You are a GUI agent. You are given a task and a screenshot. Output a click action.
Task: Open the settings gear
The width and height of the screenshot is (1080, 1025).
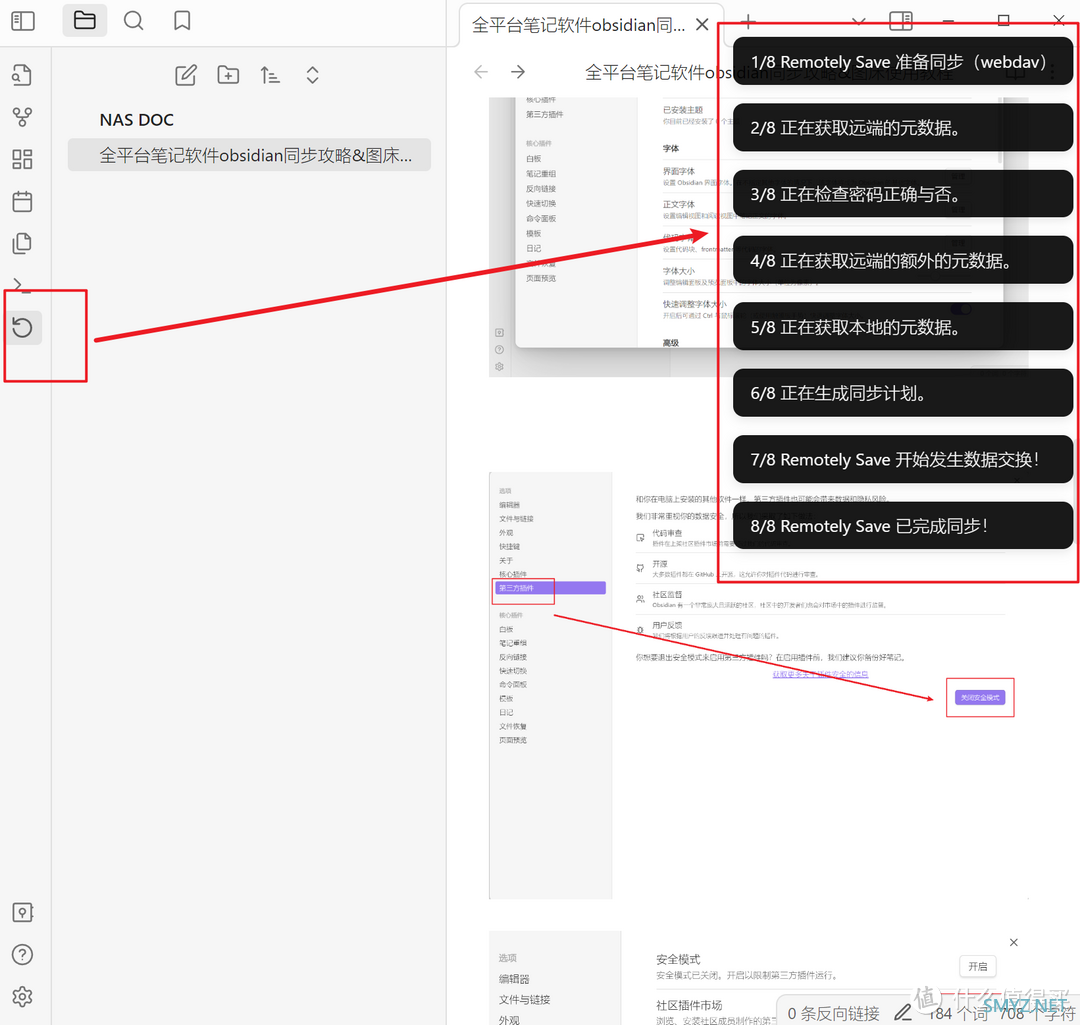22,997
